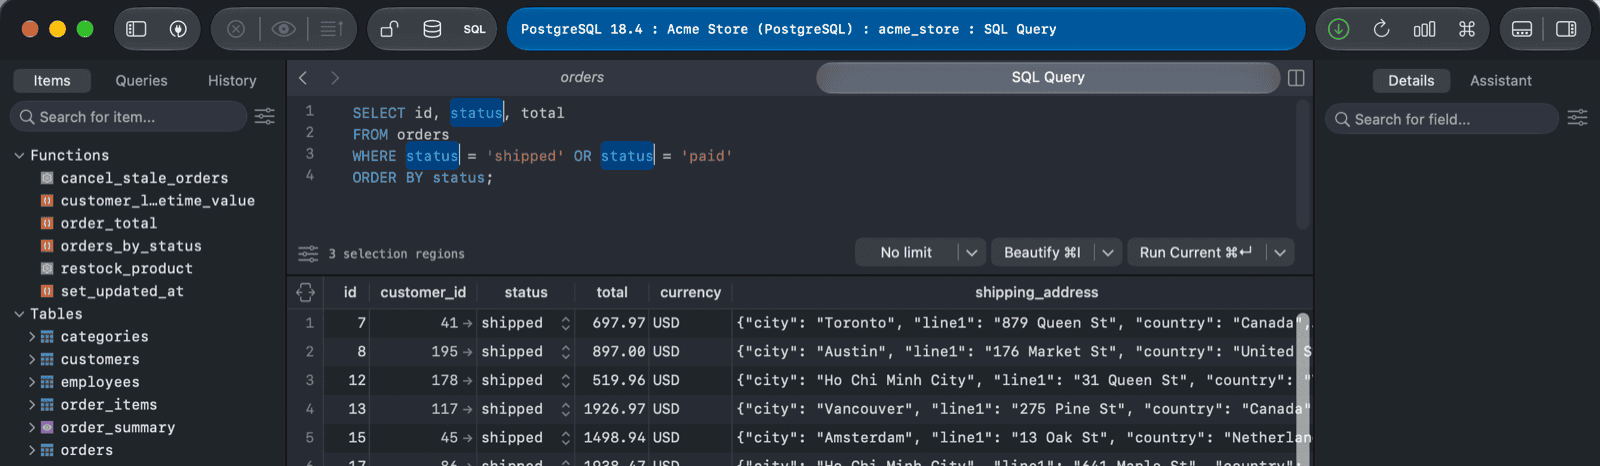
Task: Open the Run Current options arrow
Action: [1280, 253]
